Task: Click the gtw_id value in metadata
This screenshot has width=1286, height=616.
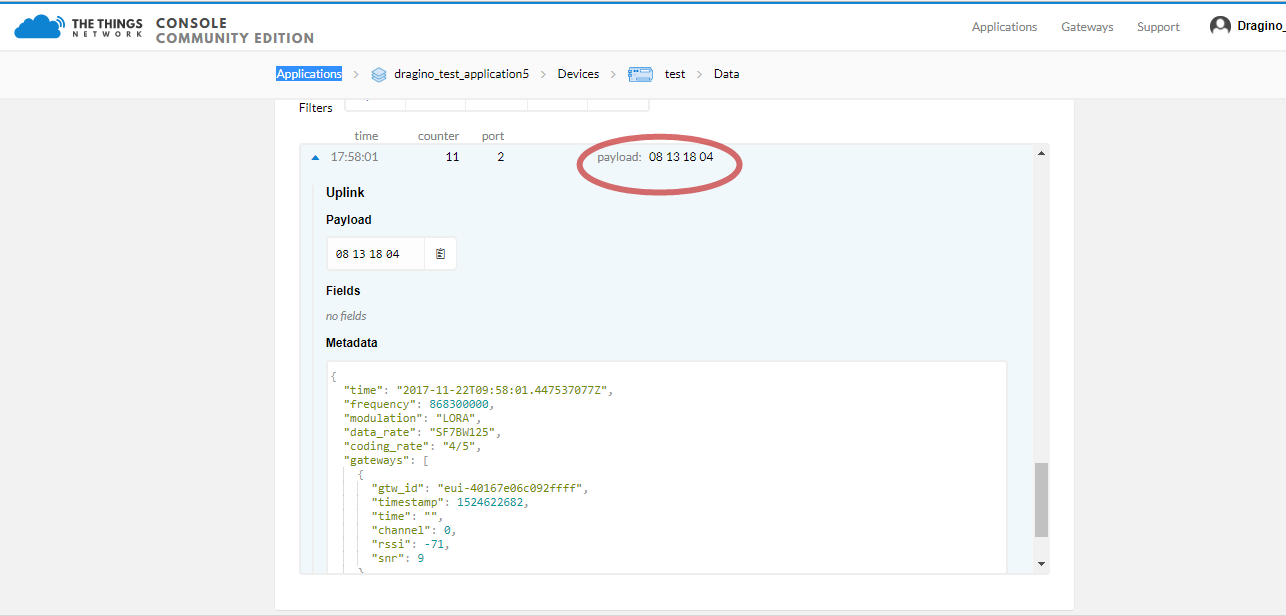Action: tap(513, 488)
